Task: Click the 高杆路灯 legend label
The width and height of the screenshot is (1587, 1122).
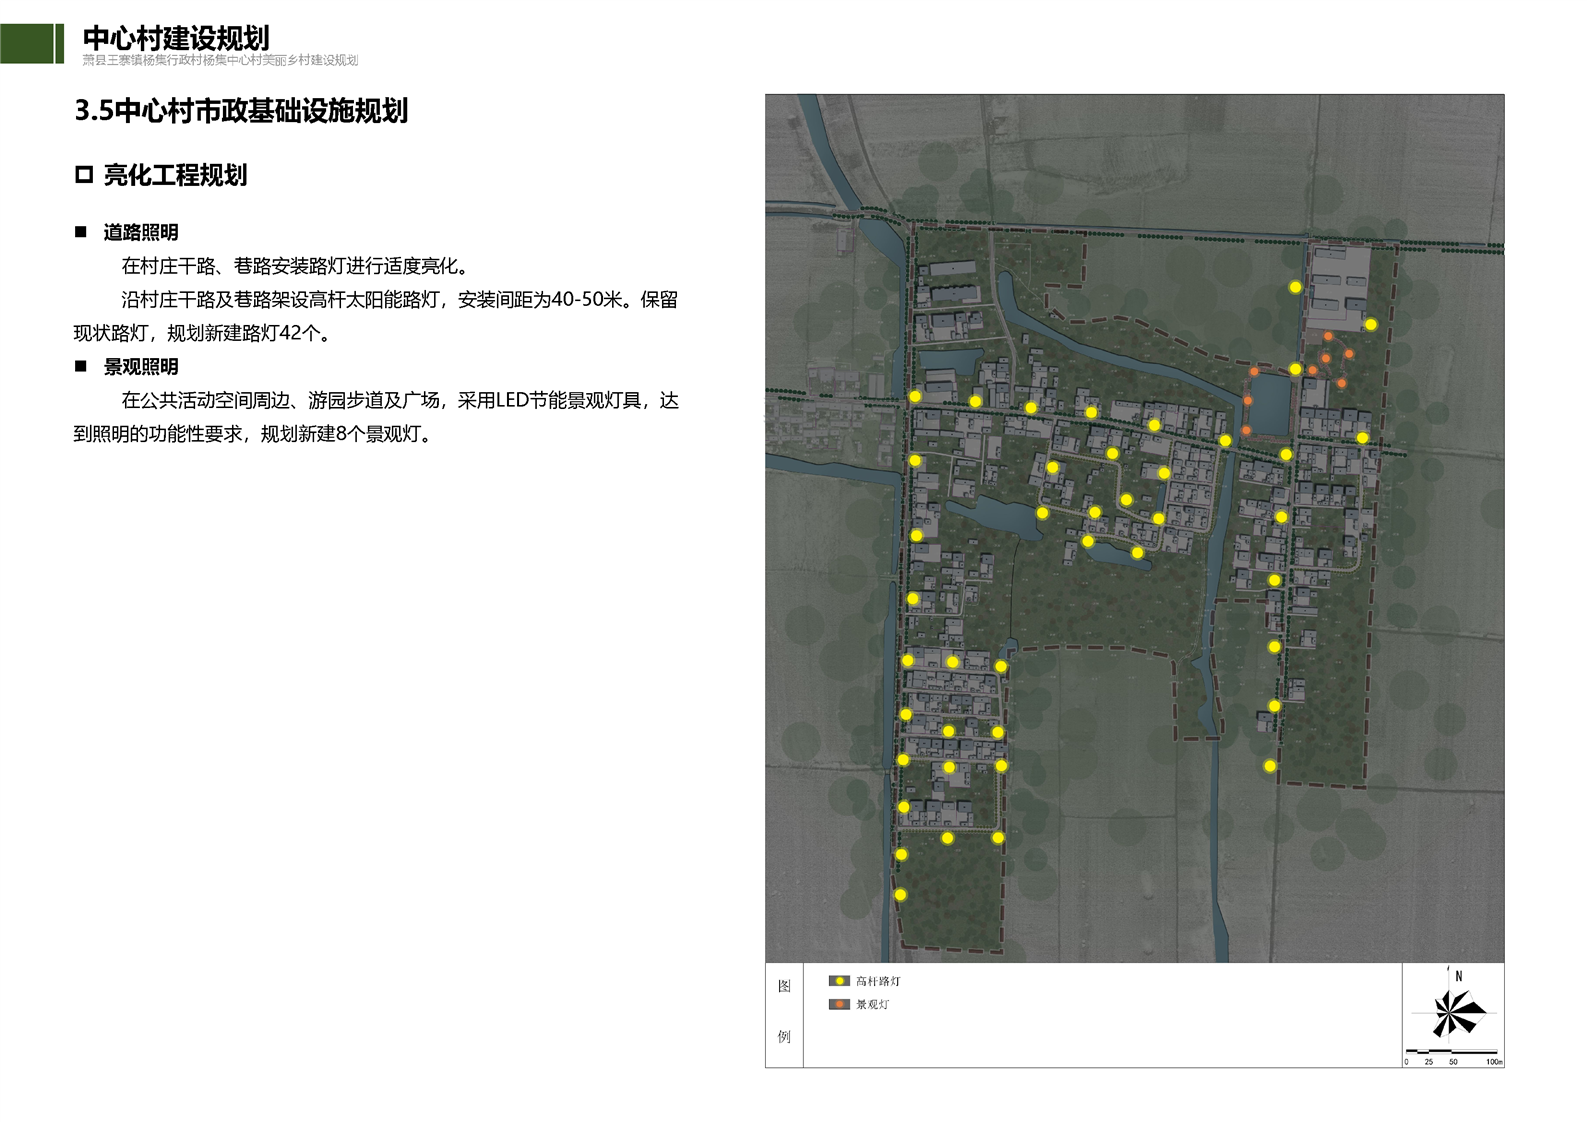Action: click(878, 981)
